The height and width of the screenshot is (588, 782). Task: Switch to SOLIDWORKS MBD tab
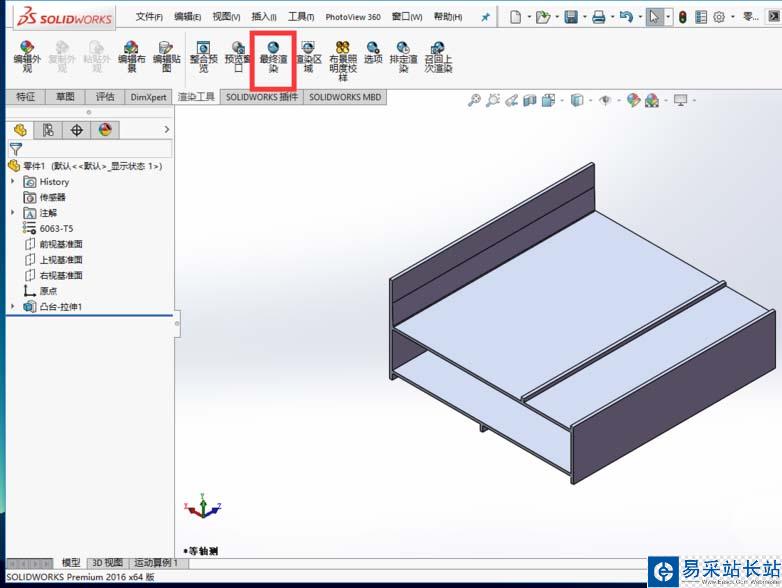(x=345, y=97)
